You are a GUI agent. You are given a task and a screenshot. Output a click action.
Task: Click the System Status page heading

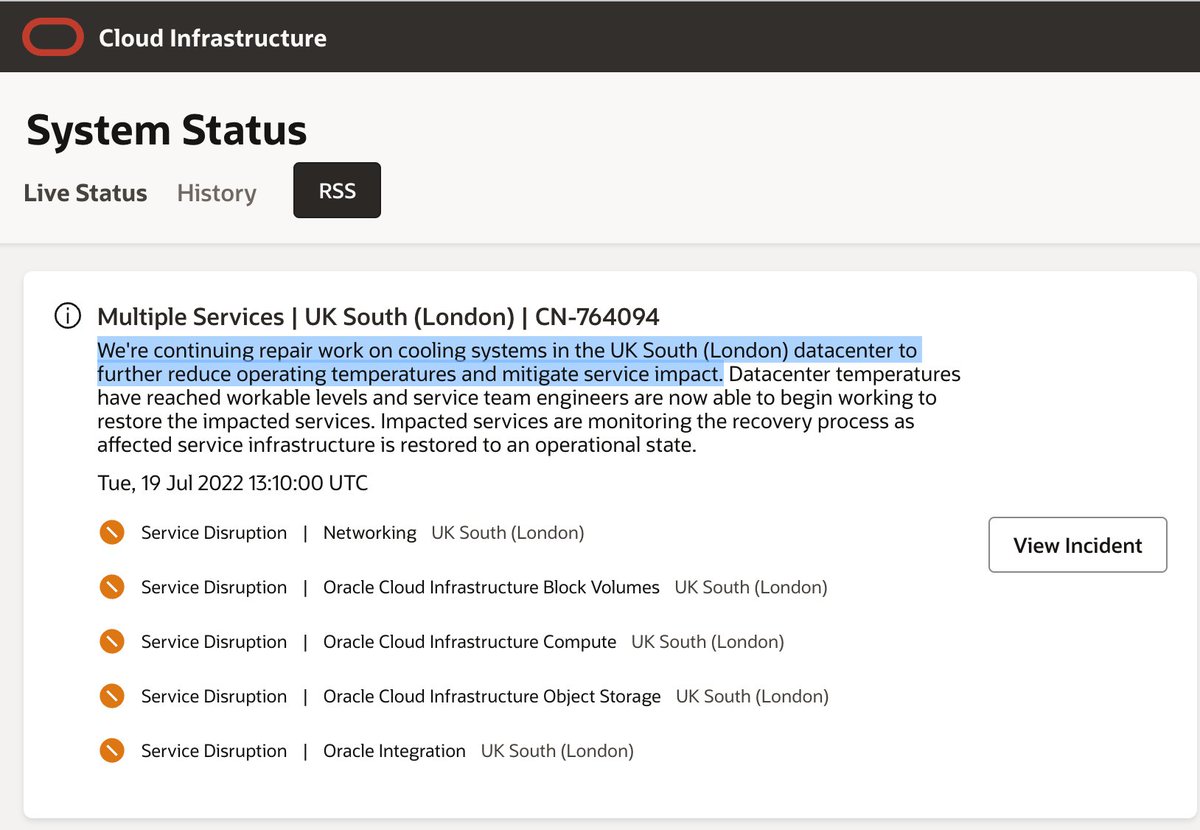[166, 130]
